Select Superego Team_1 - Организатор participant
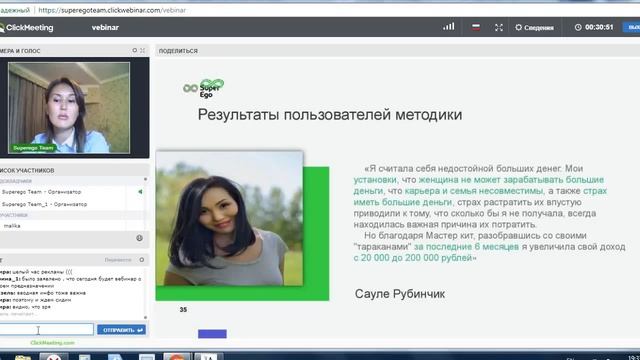The height and width of the screenshot is (360, 640). click(x=44, y=204)
